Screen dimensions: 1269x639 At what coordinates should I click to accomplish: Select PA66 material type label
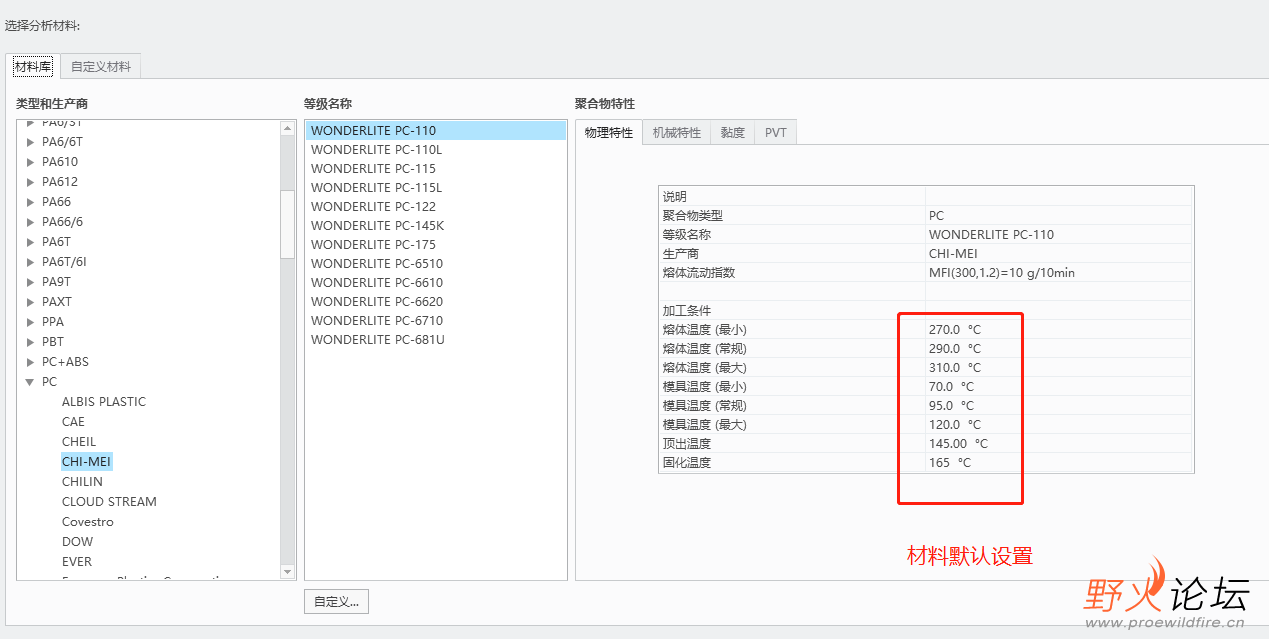tap(57, 202)
